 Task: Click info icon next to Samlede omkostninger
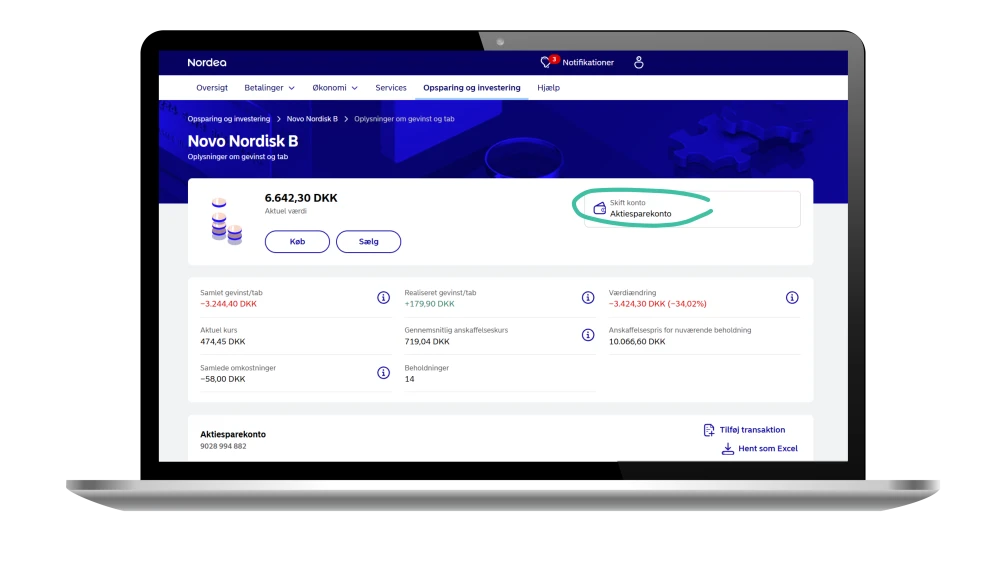click(x=383, y=373)
